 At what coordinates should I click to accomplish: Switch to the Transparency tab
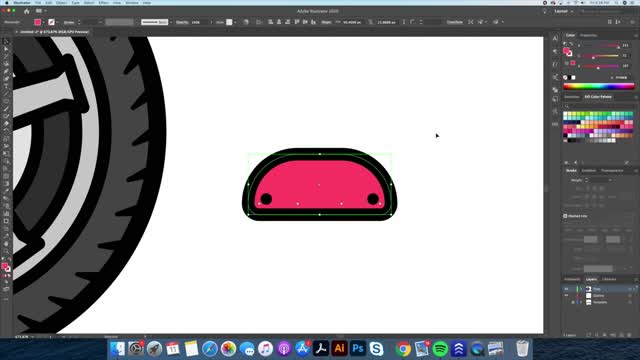coord(612,171)
